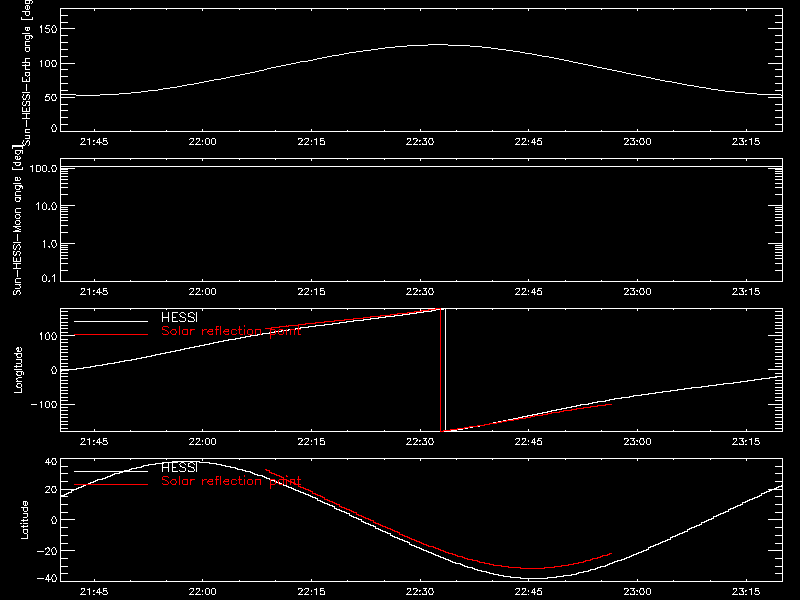This screenshot has width=800, height=600.
Task: Click the 50 tick on Earth angle plot
Action: tap(51, 97)
